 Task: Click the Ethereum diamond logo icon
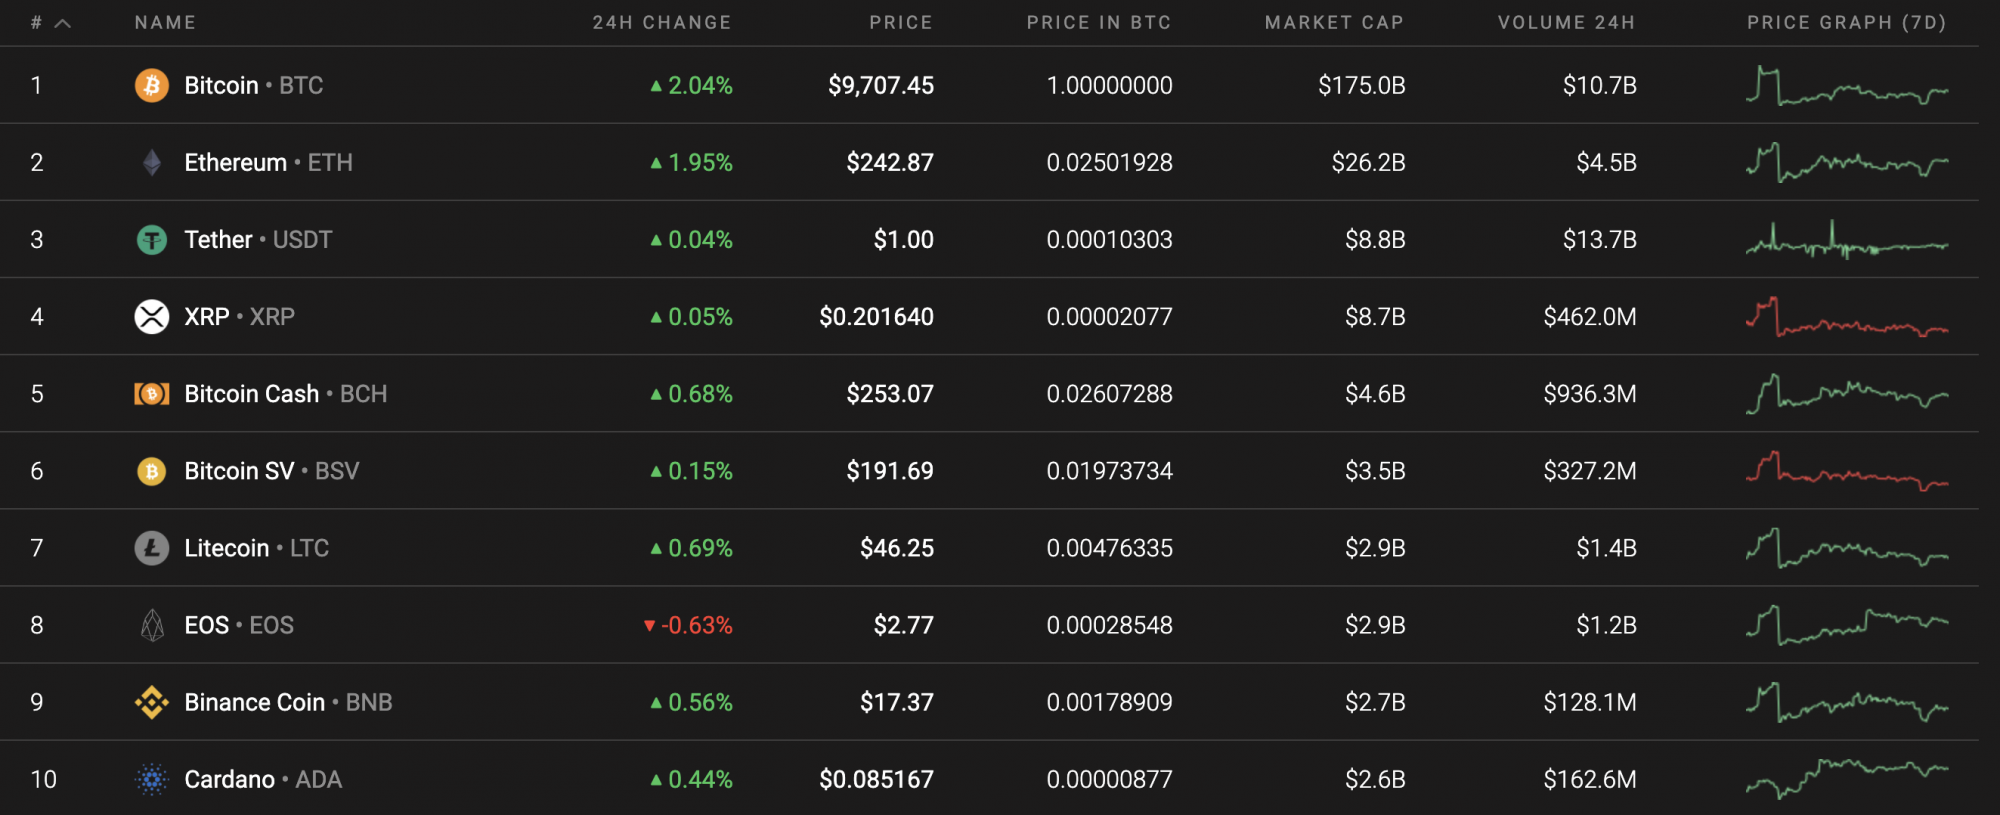[152, 162]
